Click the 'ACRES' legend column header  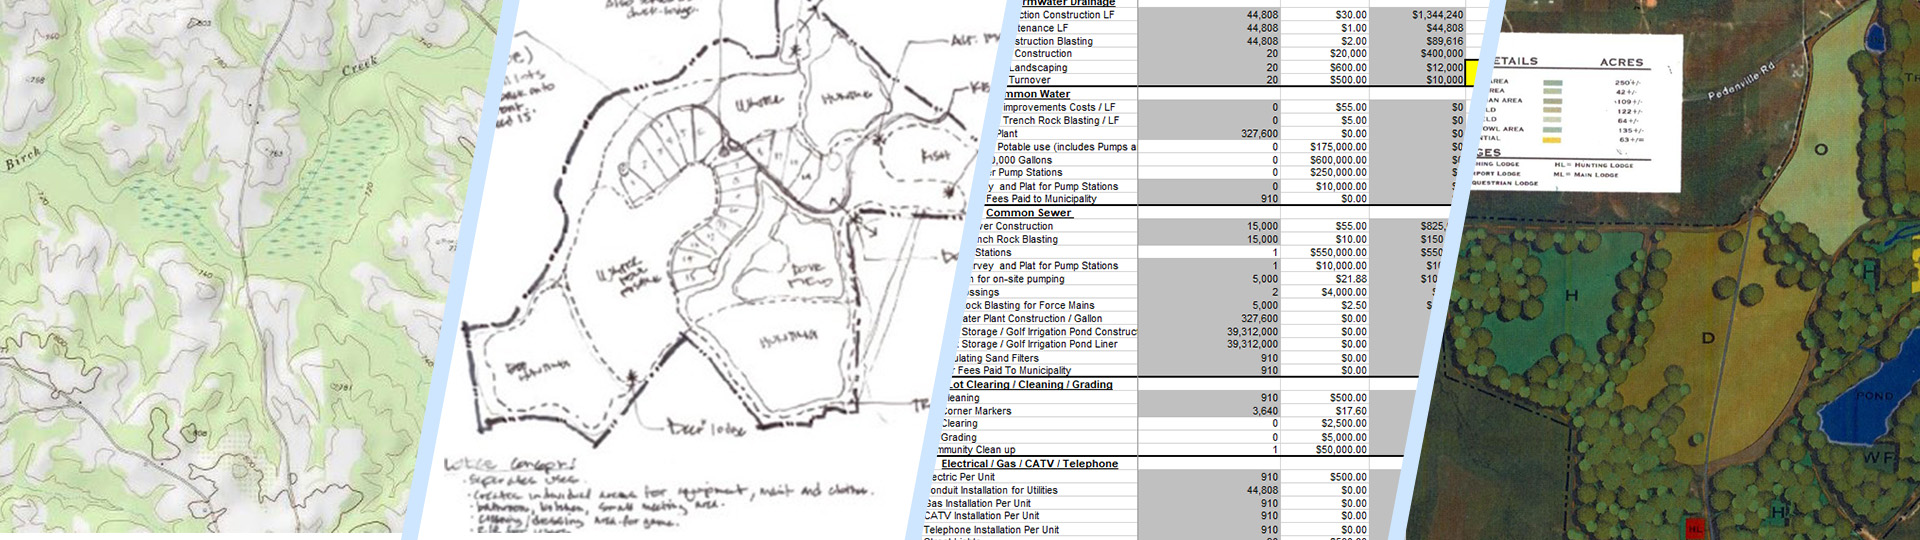coord(1621,62)
